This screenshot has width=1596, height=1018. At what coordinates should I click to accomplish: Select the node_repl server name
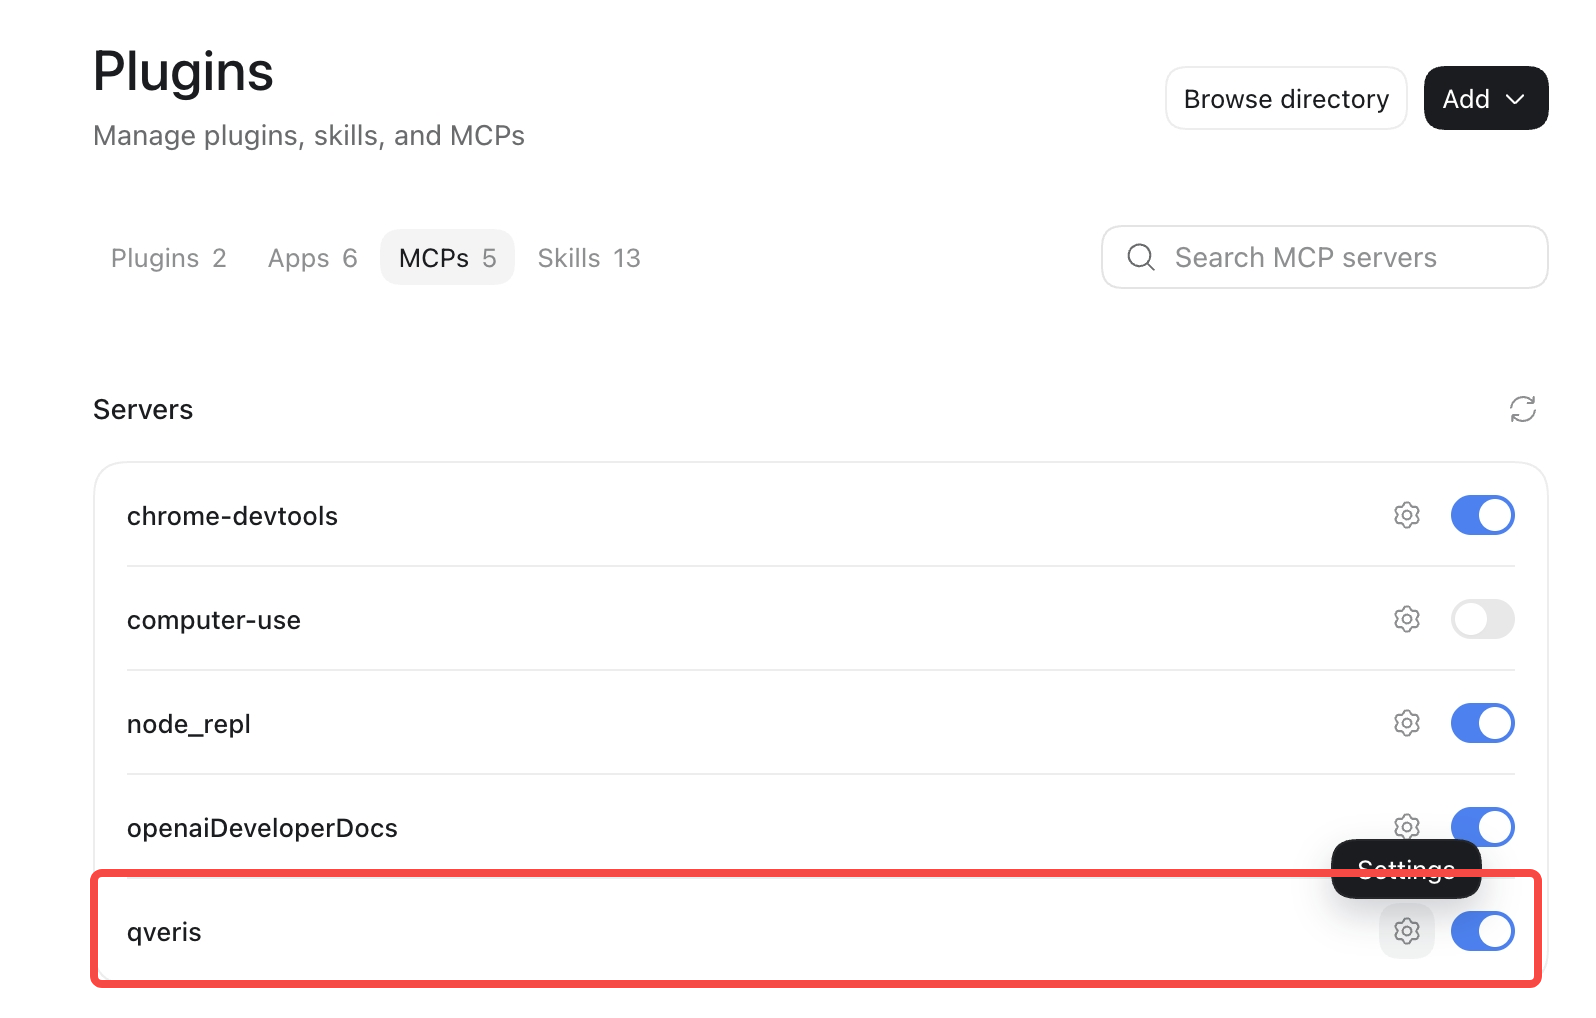pos(189,724)
